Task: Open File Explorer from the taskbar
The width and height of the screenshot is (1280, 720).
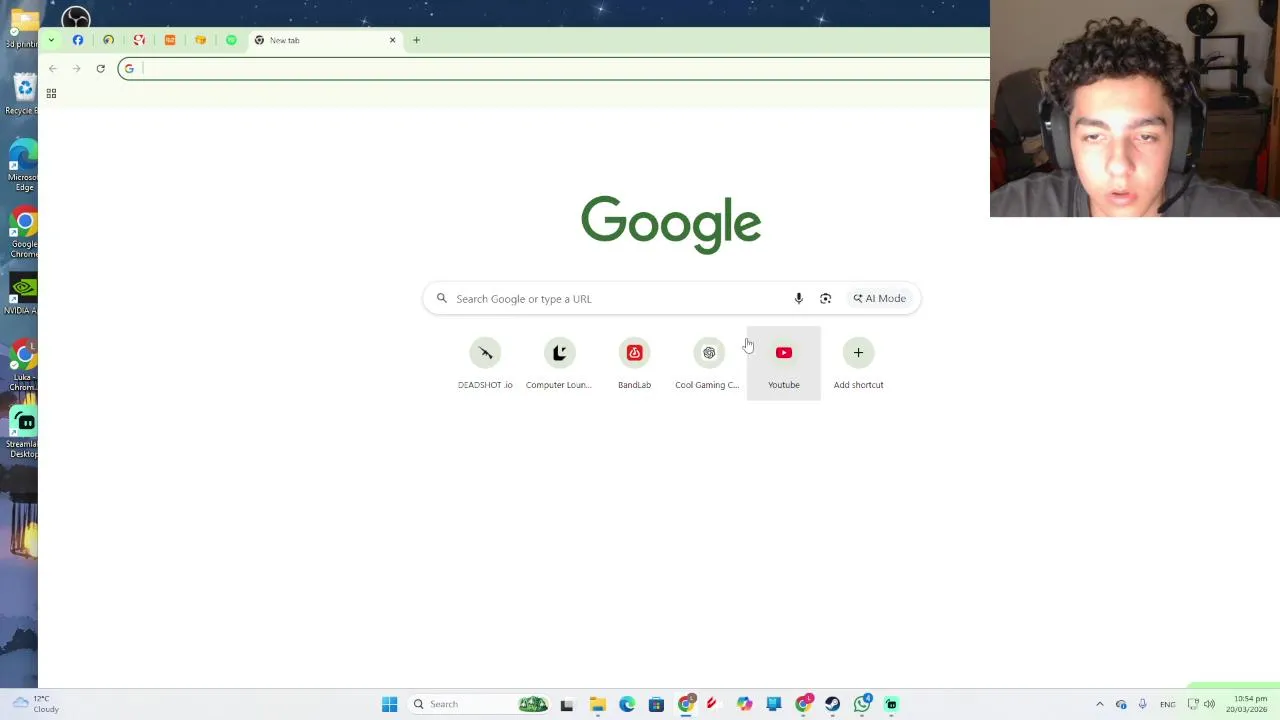Action: [597, 704]
